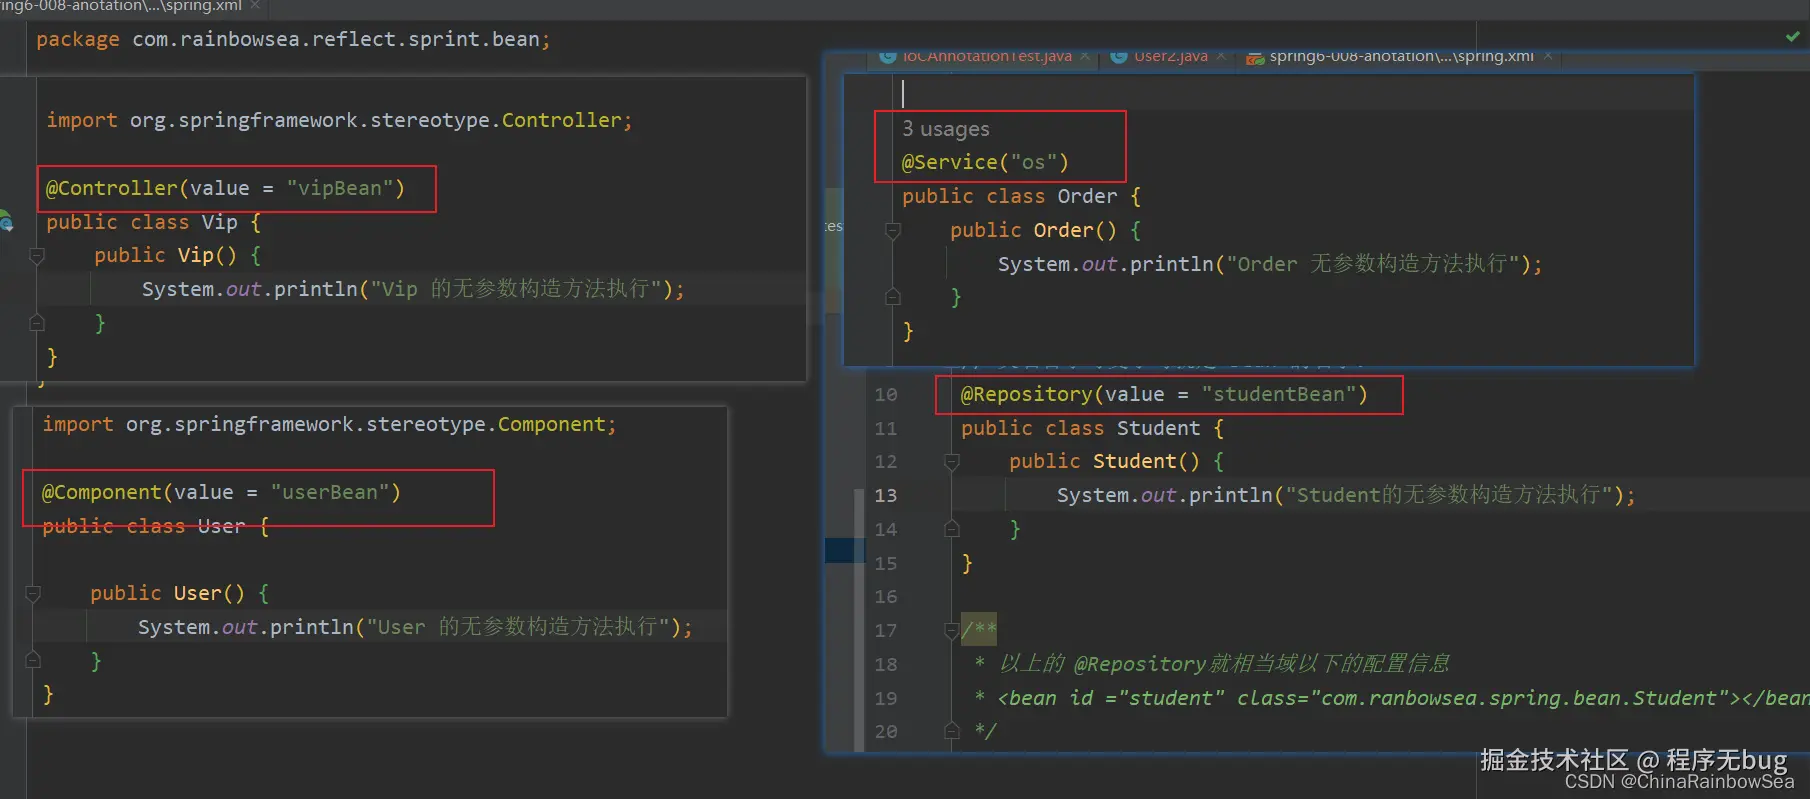Image resolution: width=1810 pixels, height=799 pixels.
Task: Click the Spring bean gutter icon beside class Vip
Action: (5, 221)
